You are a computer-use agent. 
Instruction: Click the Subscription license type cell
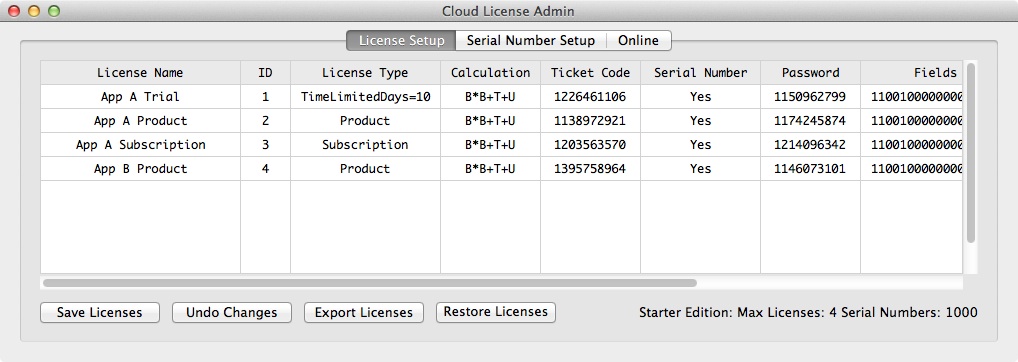click(366, 145)
